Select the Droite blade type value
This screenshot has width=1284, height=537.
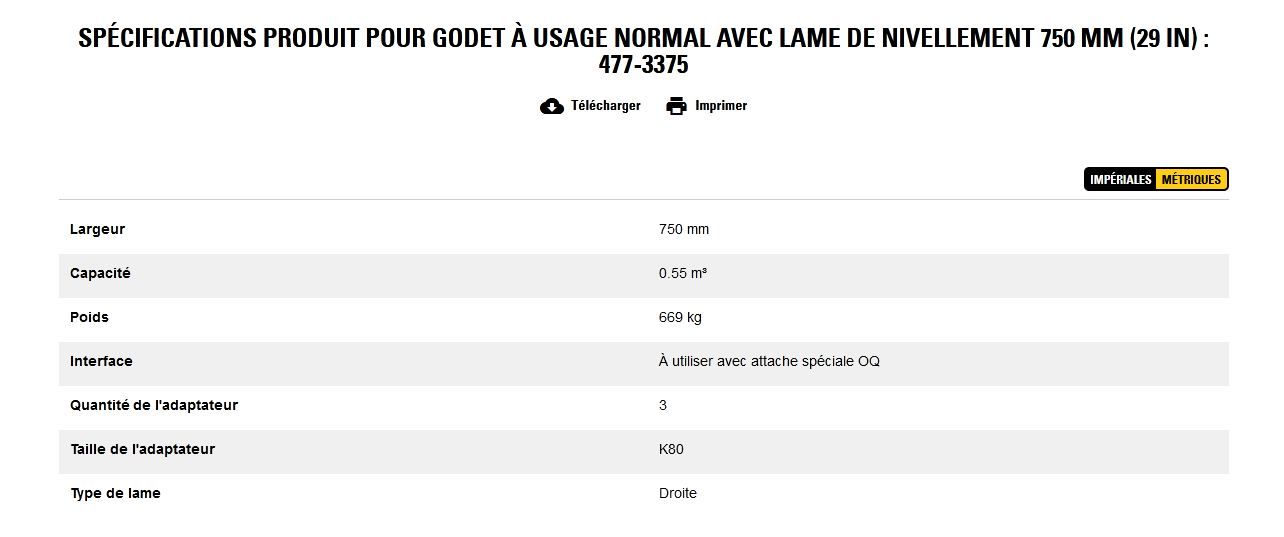tap(678, 494)
